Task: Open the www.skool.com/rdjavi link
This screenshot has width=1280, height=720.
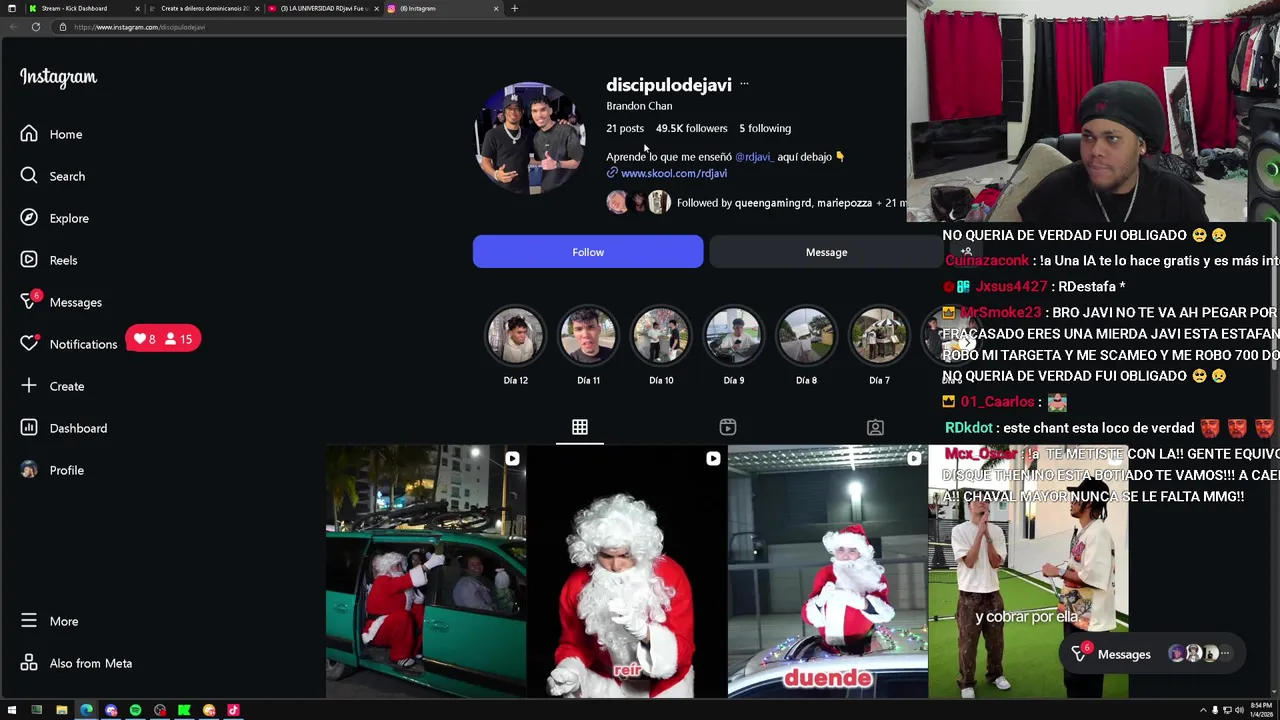Action: coord(674,173)
